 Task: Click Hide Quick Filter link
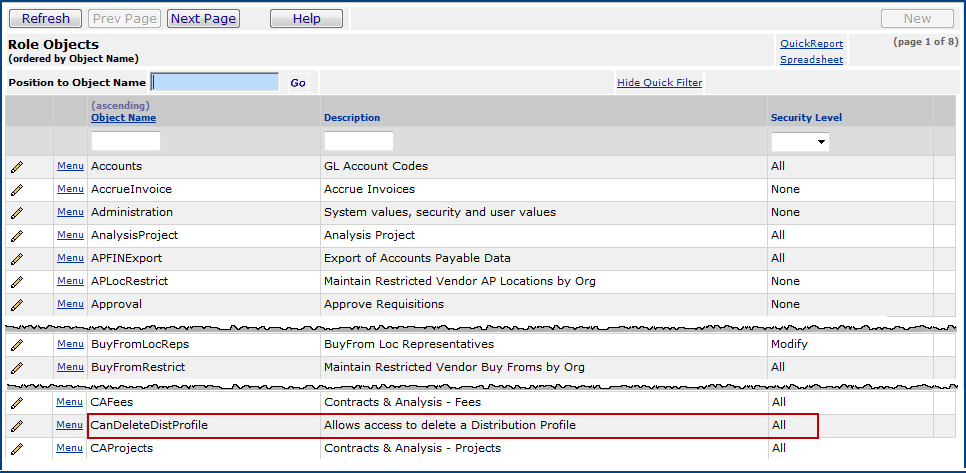[x=659, y=83]
